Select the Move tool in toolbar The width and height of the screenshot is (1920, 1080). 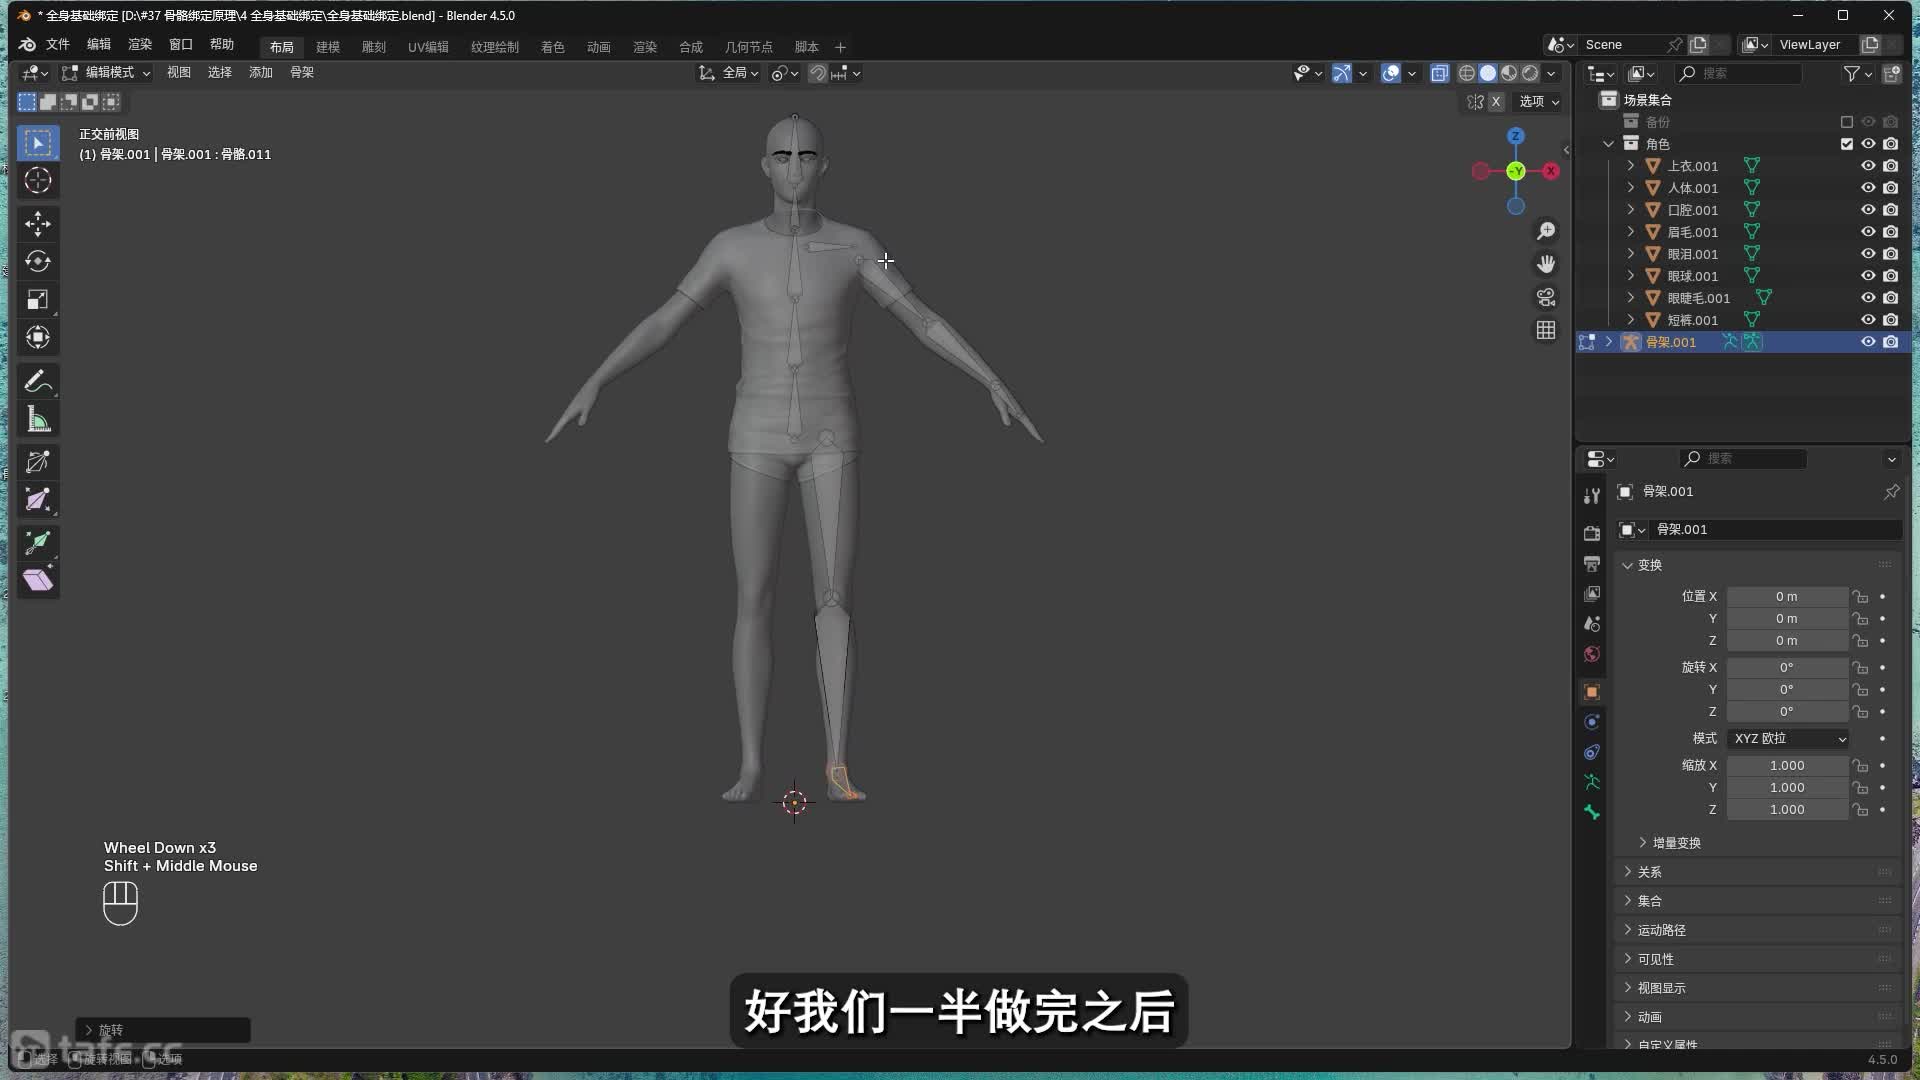point(38,223)
